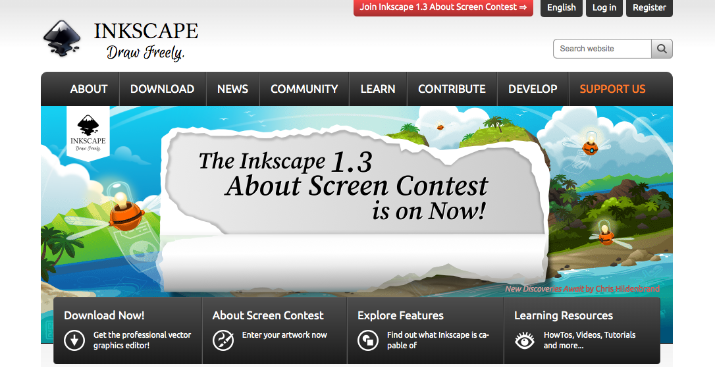The image size is (715, 367).
Task: Open the About Screen Contest heading link
Action: click(x=268, y=315)
